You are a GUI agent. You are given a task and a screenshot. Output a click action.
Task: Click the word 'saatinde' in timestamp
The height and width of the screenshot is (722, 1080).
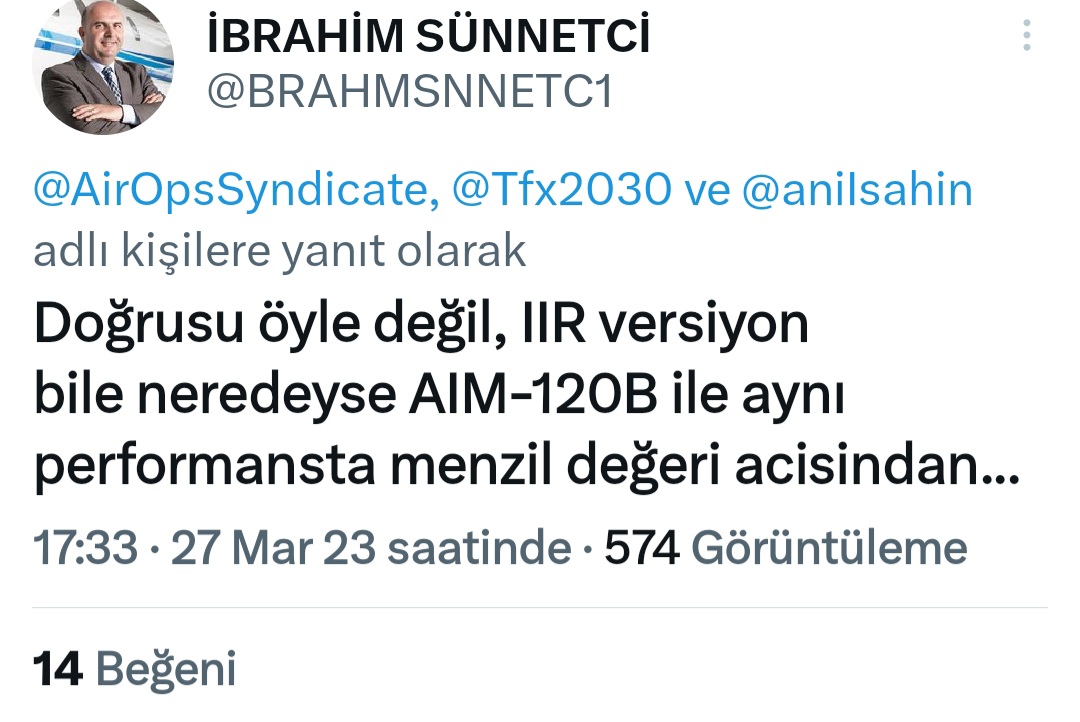tap(479, 548)
